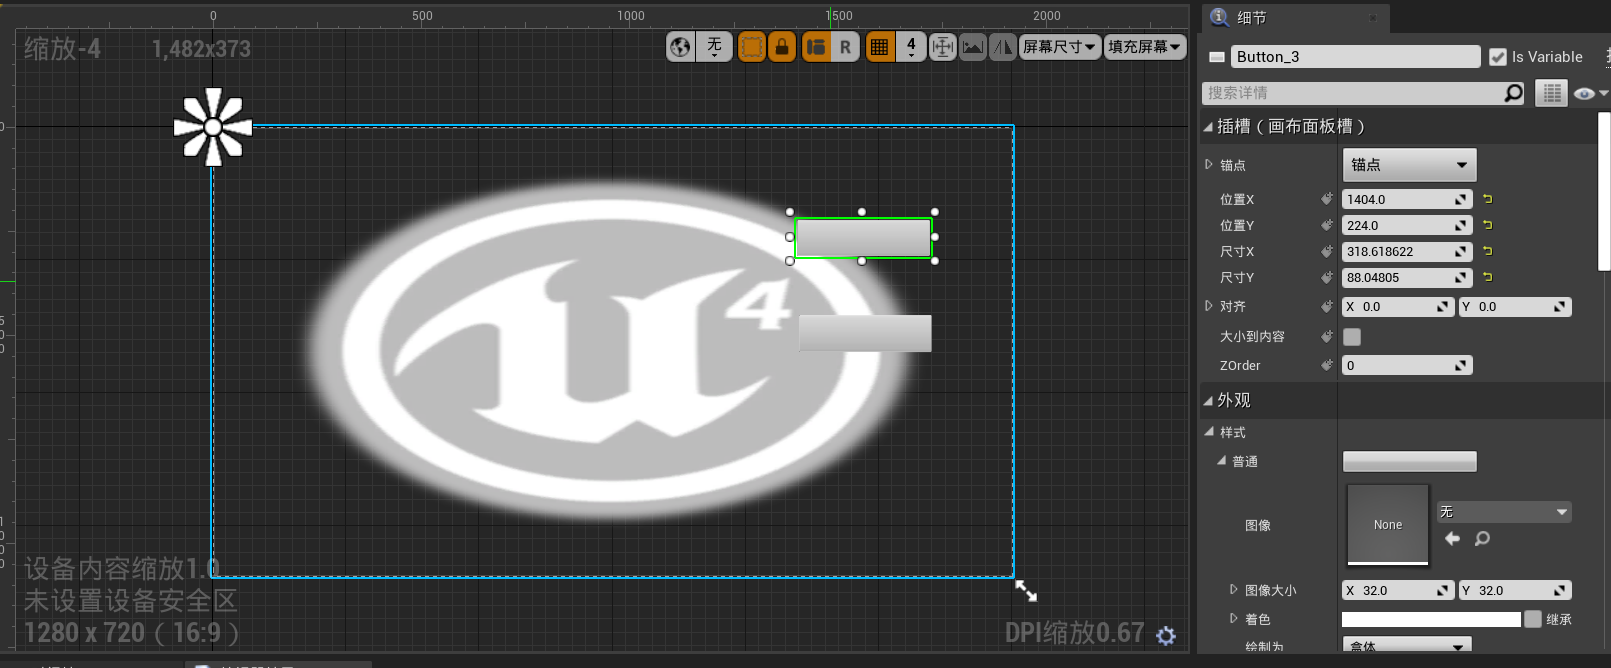This screenshot has height=668, width=1611.
Task: Click the anchor flower widget on canvas
Action: pyautogui.click(x=212, y=127)
